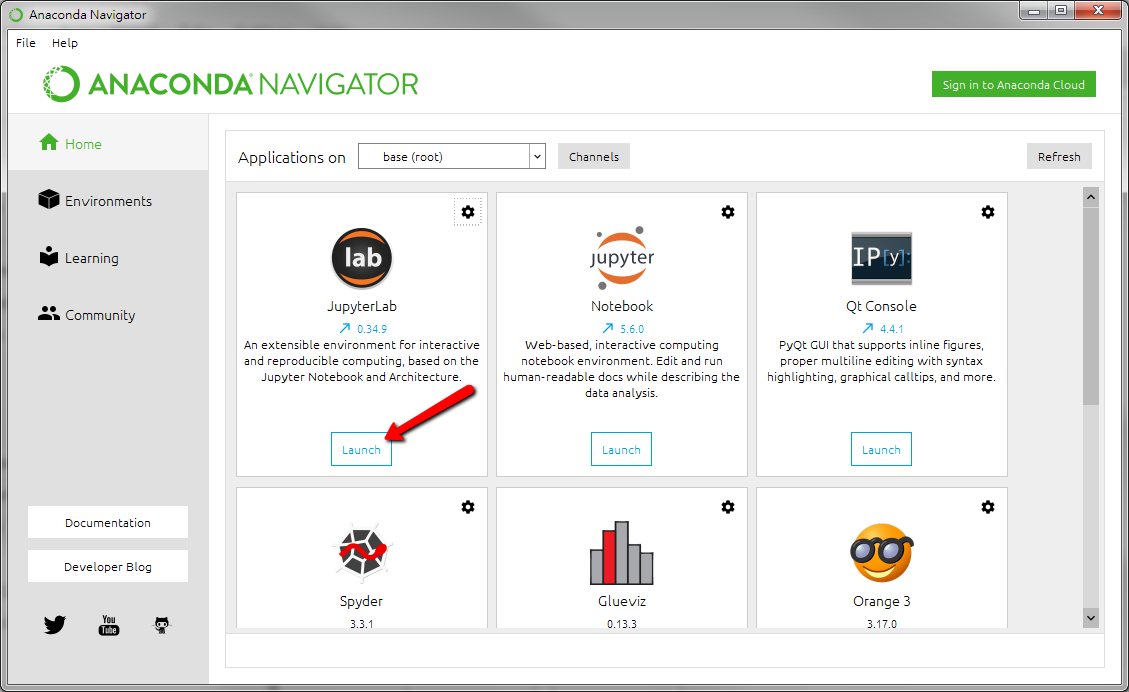Open JupyterLab gear settings menu

[468, 212]
